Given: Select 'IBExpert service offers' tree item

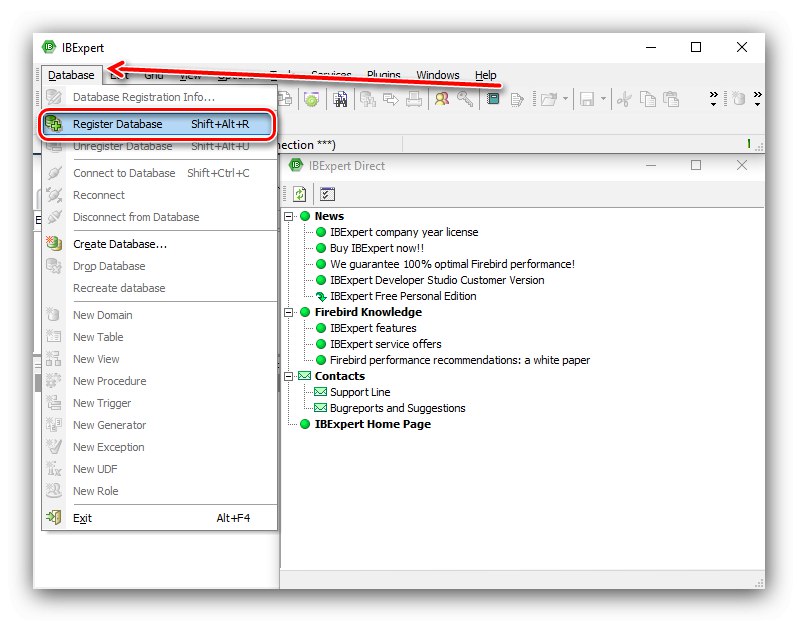Looking at the screenshot, I should pyautogui.click(x=386, y=344).
